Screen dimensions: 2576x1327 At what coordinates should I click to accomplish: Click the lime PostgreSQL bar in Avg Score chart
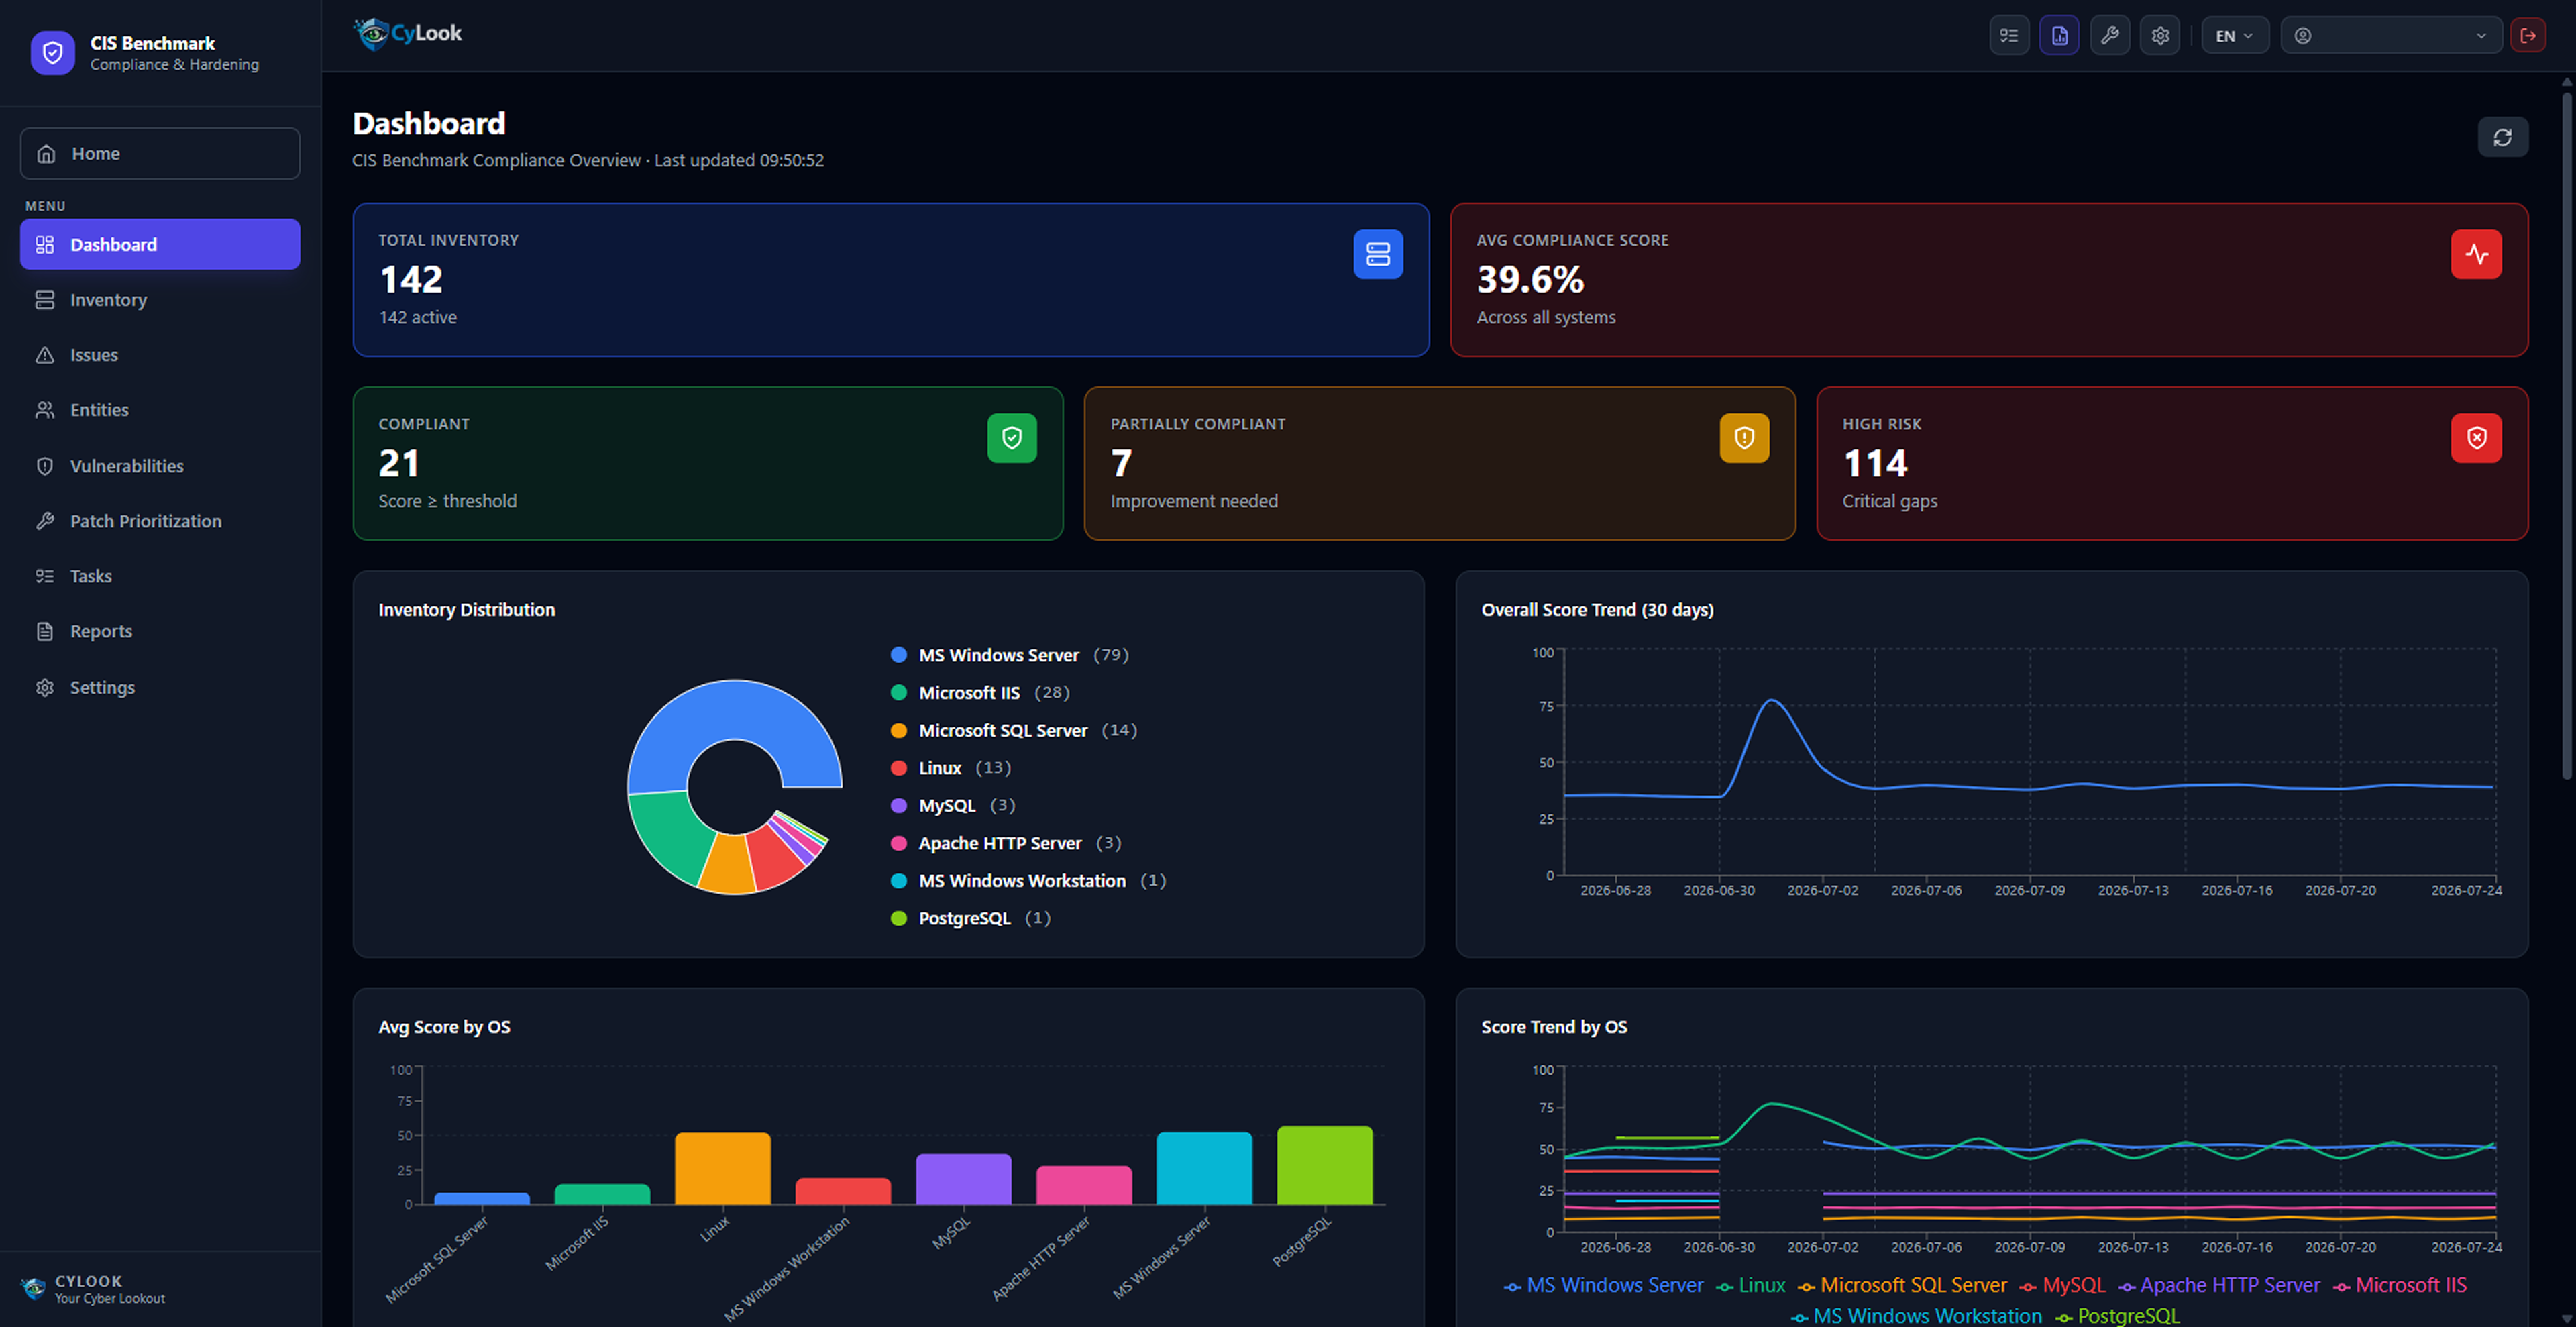coord(1325,1165)
